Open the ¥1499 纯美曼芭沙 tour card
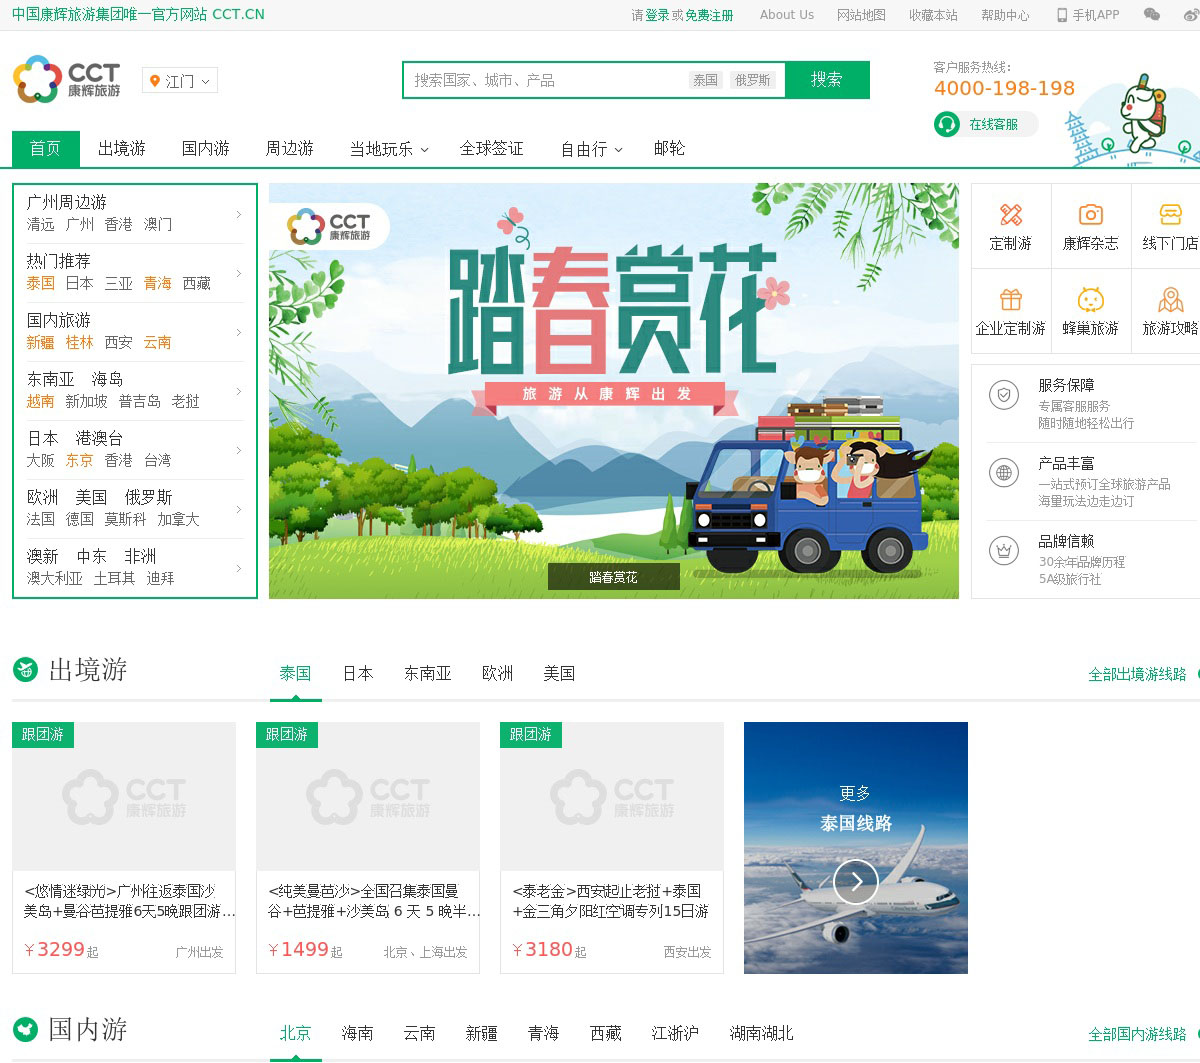The height and width of the screenshot is (1063, 1200). [368, 848]
